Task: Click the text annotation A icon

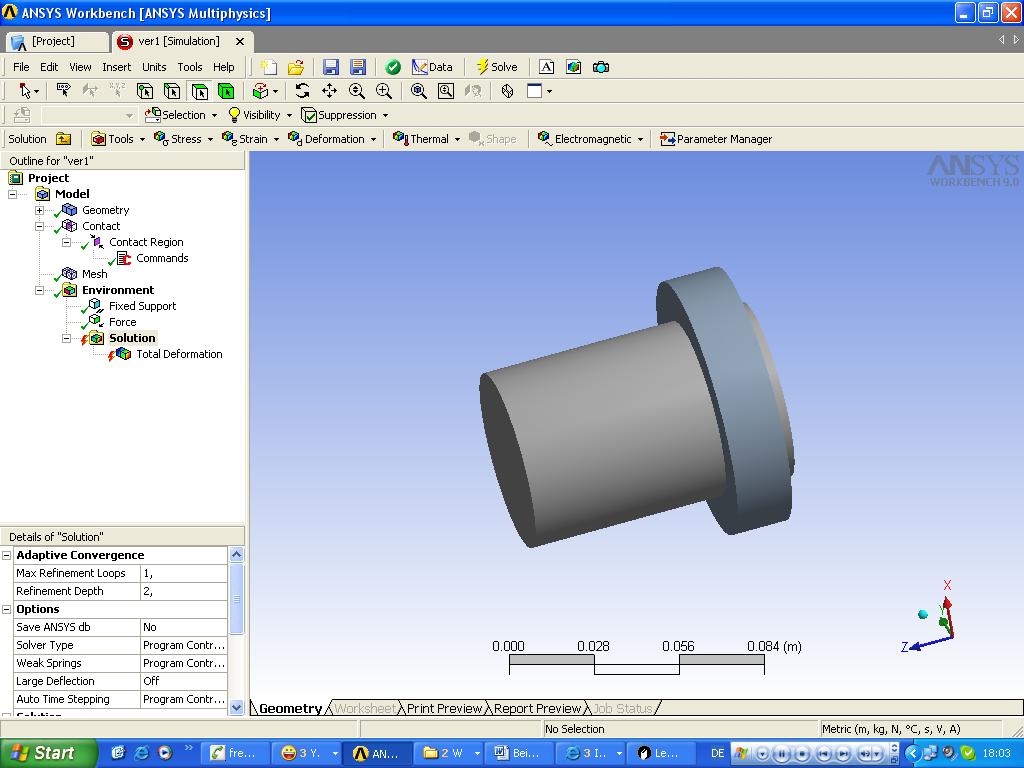Action: point(547,67)
